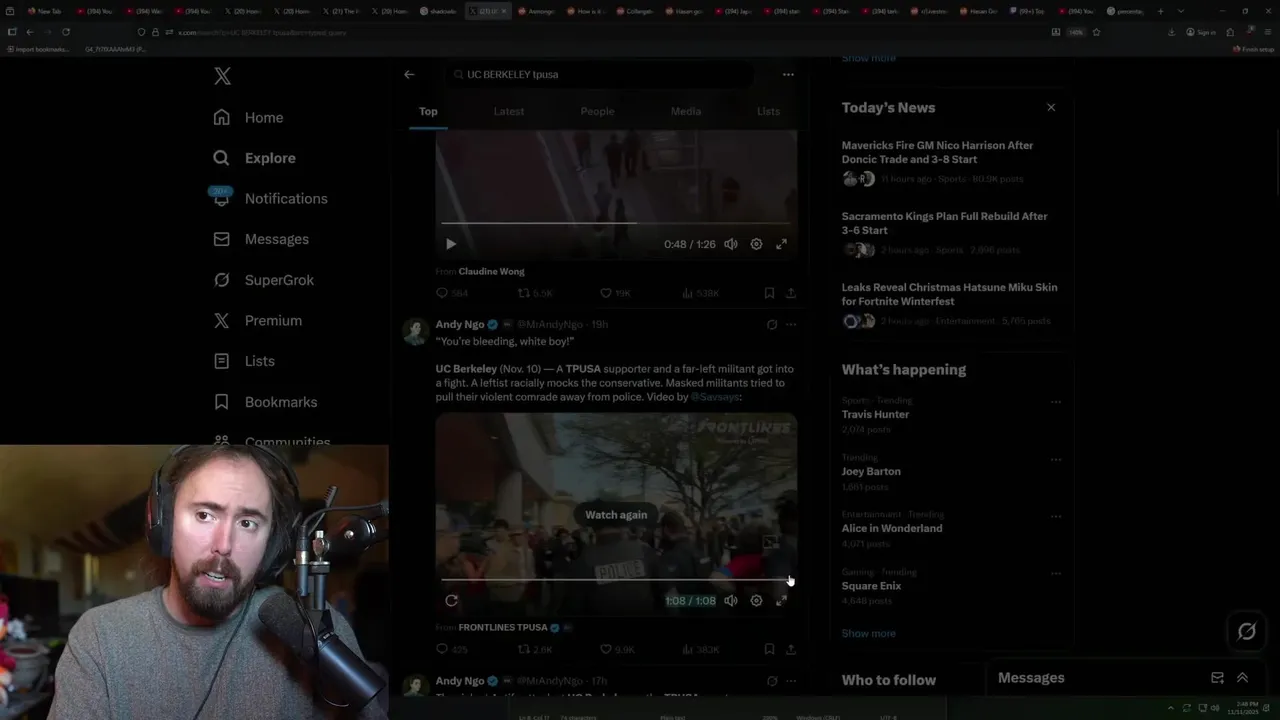Replay the finished 1:08 video
1280x720 pixels.
tap(451, 601)
